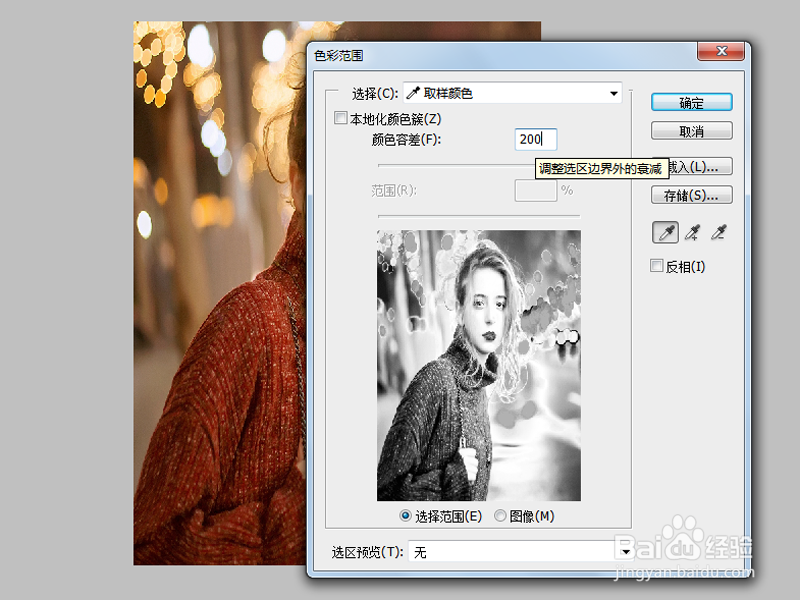The image size is (800, 600).
Task: Switch preview to 图像 radio button
Action: coord(500,516)
